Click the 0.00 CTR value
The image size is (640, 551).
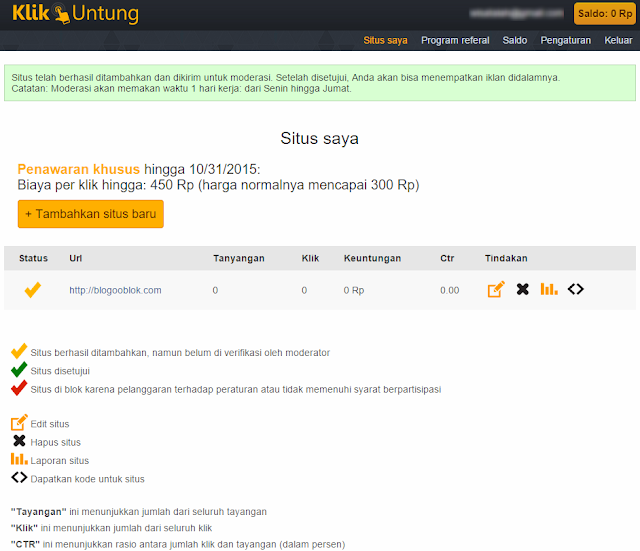[x=449, y=290]
